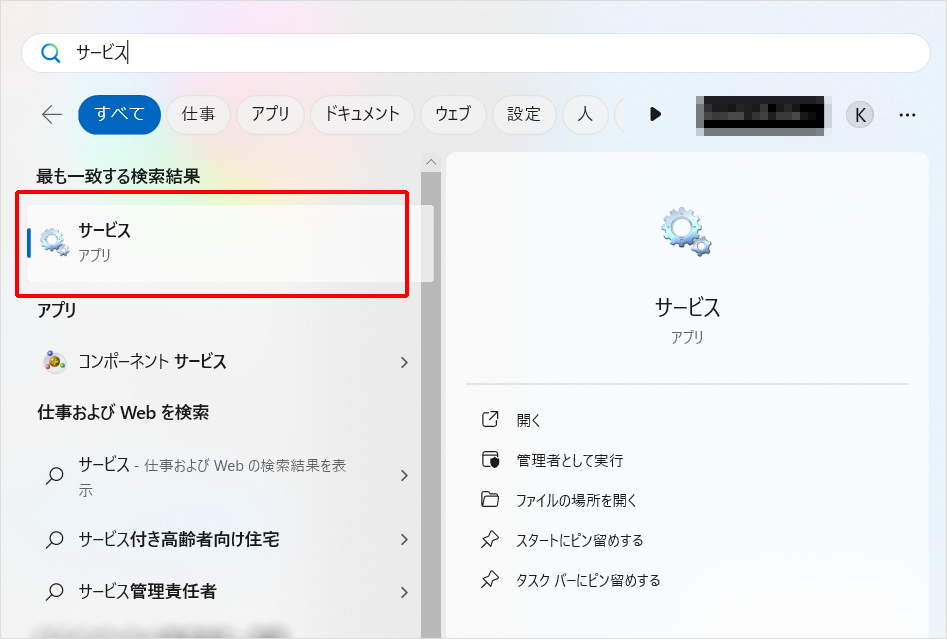This screenshot has width=947, height=639.
Task: Expand the サービス付き高齢者向け住宅 web suggestion
Action: coord(404,539)
